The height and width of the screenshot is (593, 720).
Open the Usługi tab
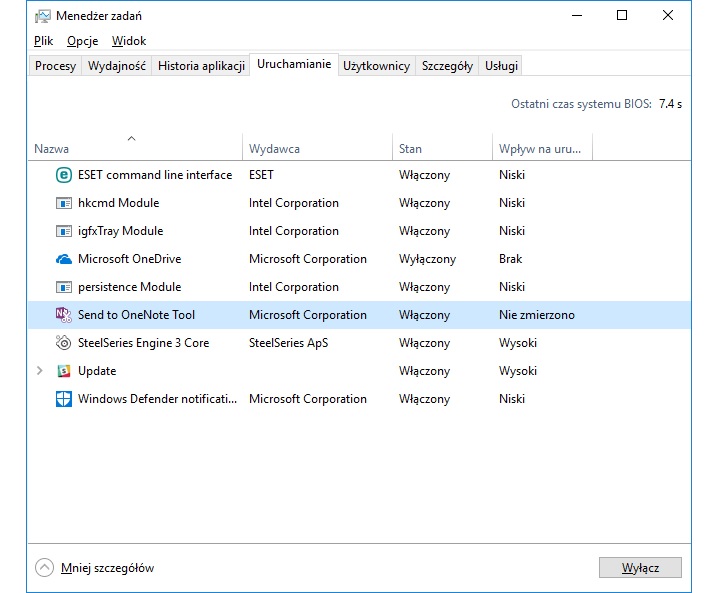click(x=501, y=66)
